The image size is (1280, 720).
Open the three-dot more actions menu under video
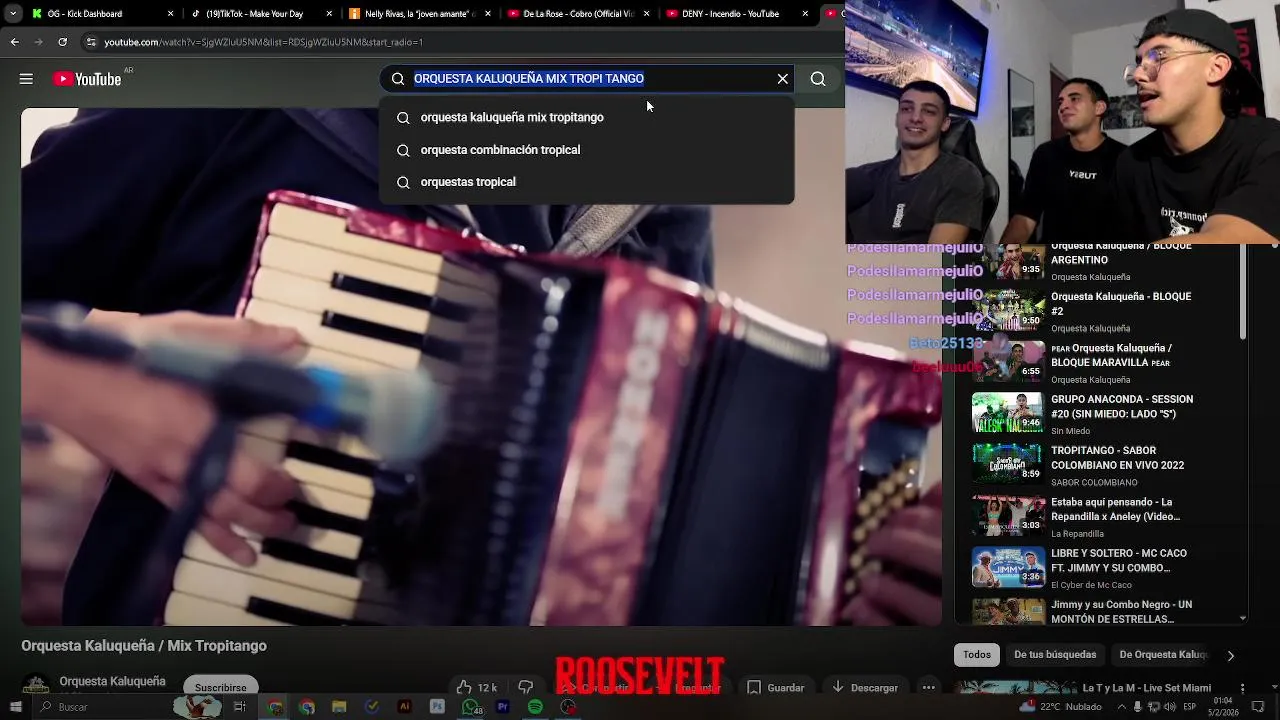click(929, 687)
